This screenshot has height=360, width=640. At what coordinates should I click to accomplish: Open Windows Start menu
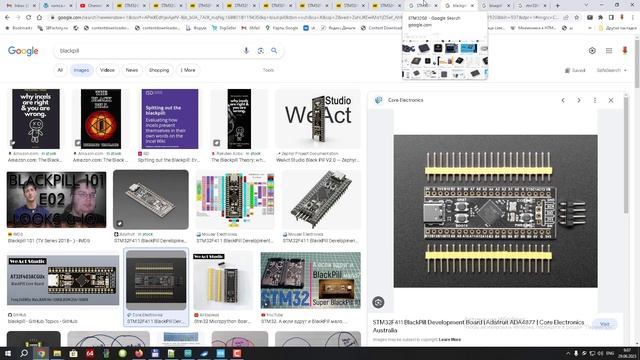pos(7,353)
